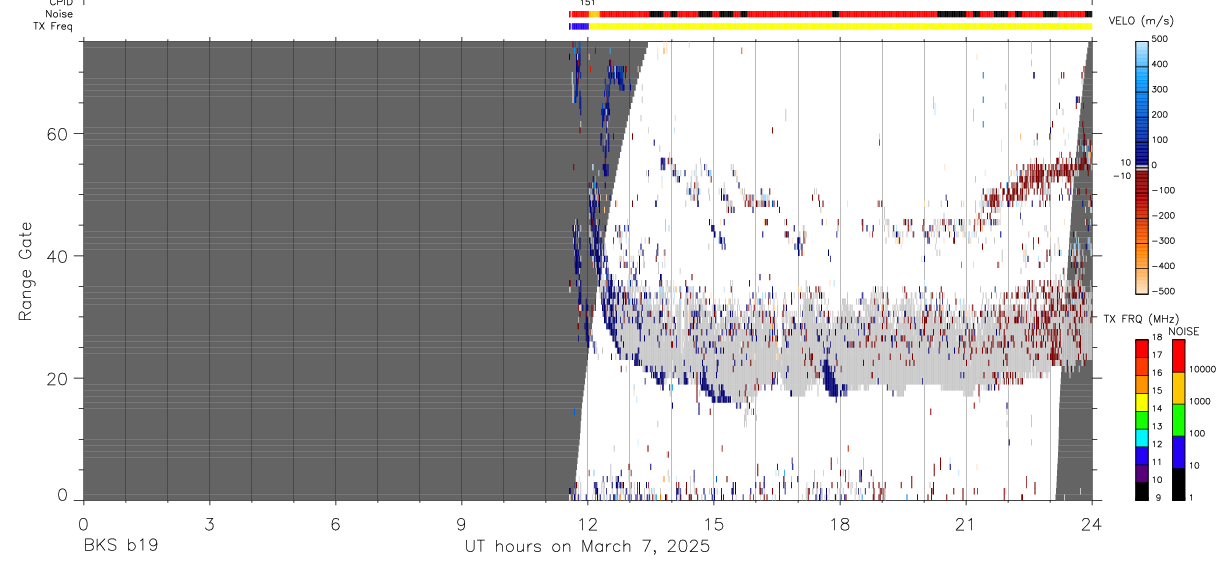Screen dimensions: 1228x567
Task: Pick the yellow 14–15 MHz swatch in the TX FRQ legend
Action: pos(1142,401)
